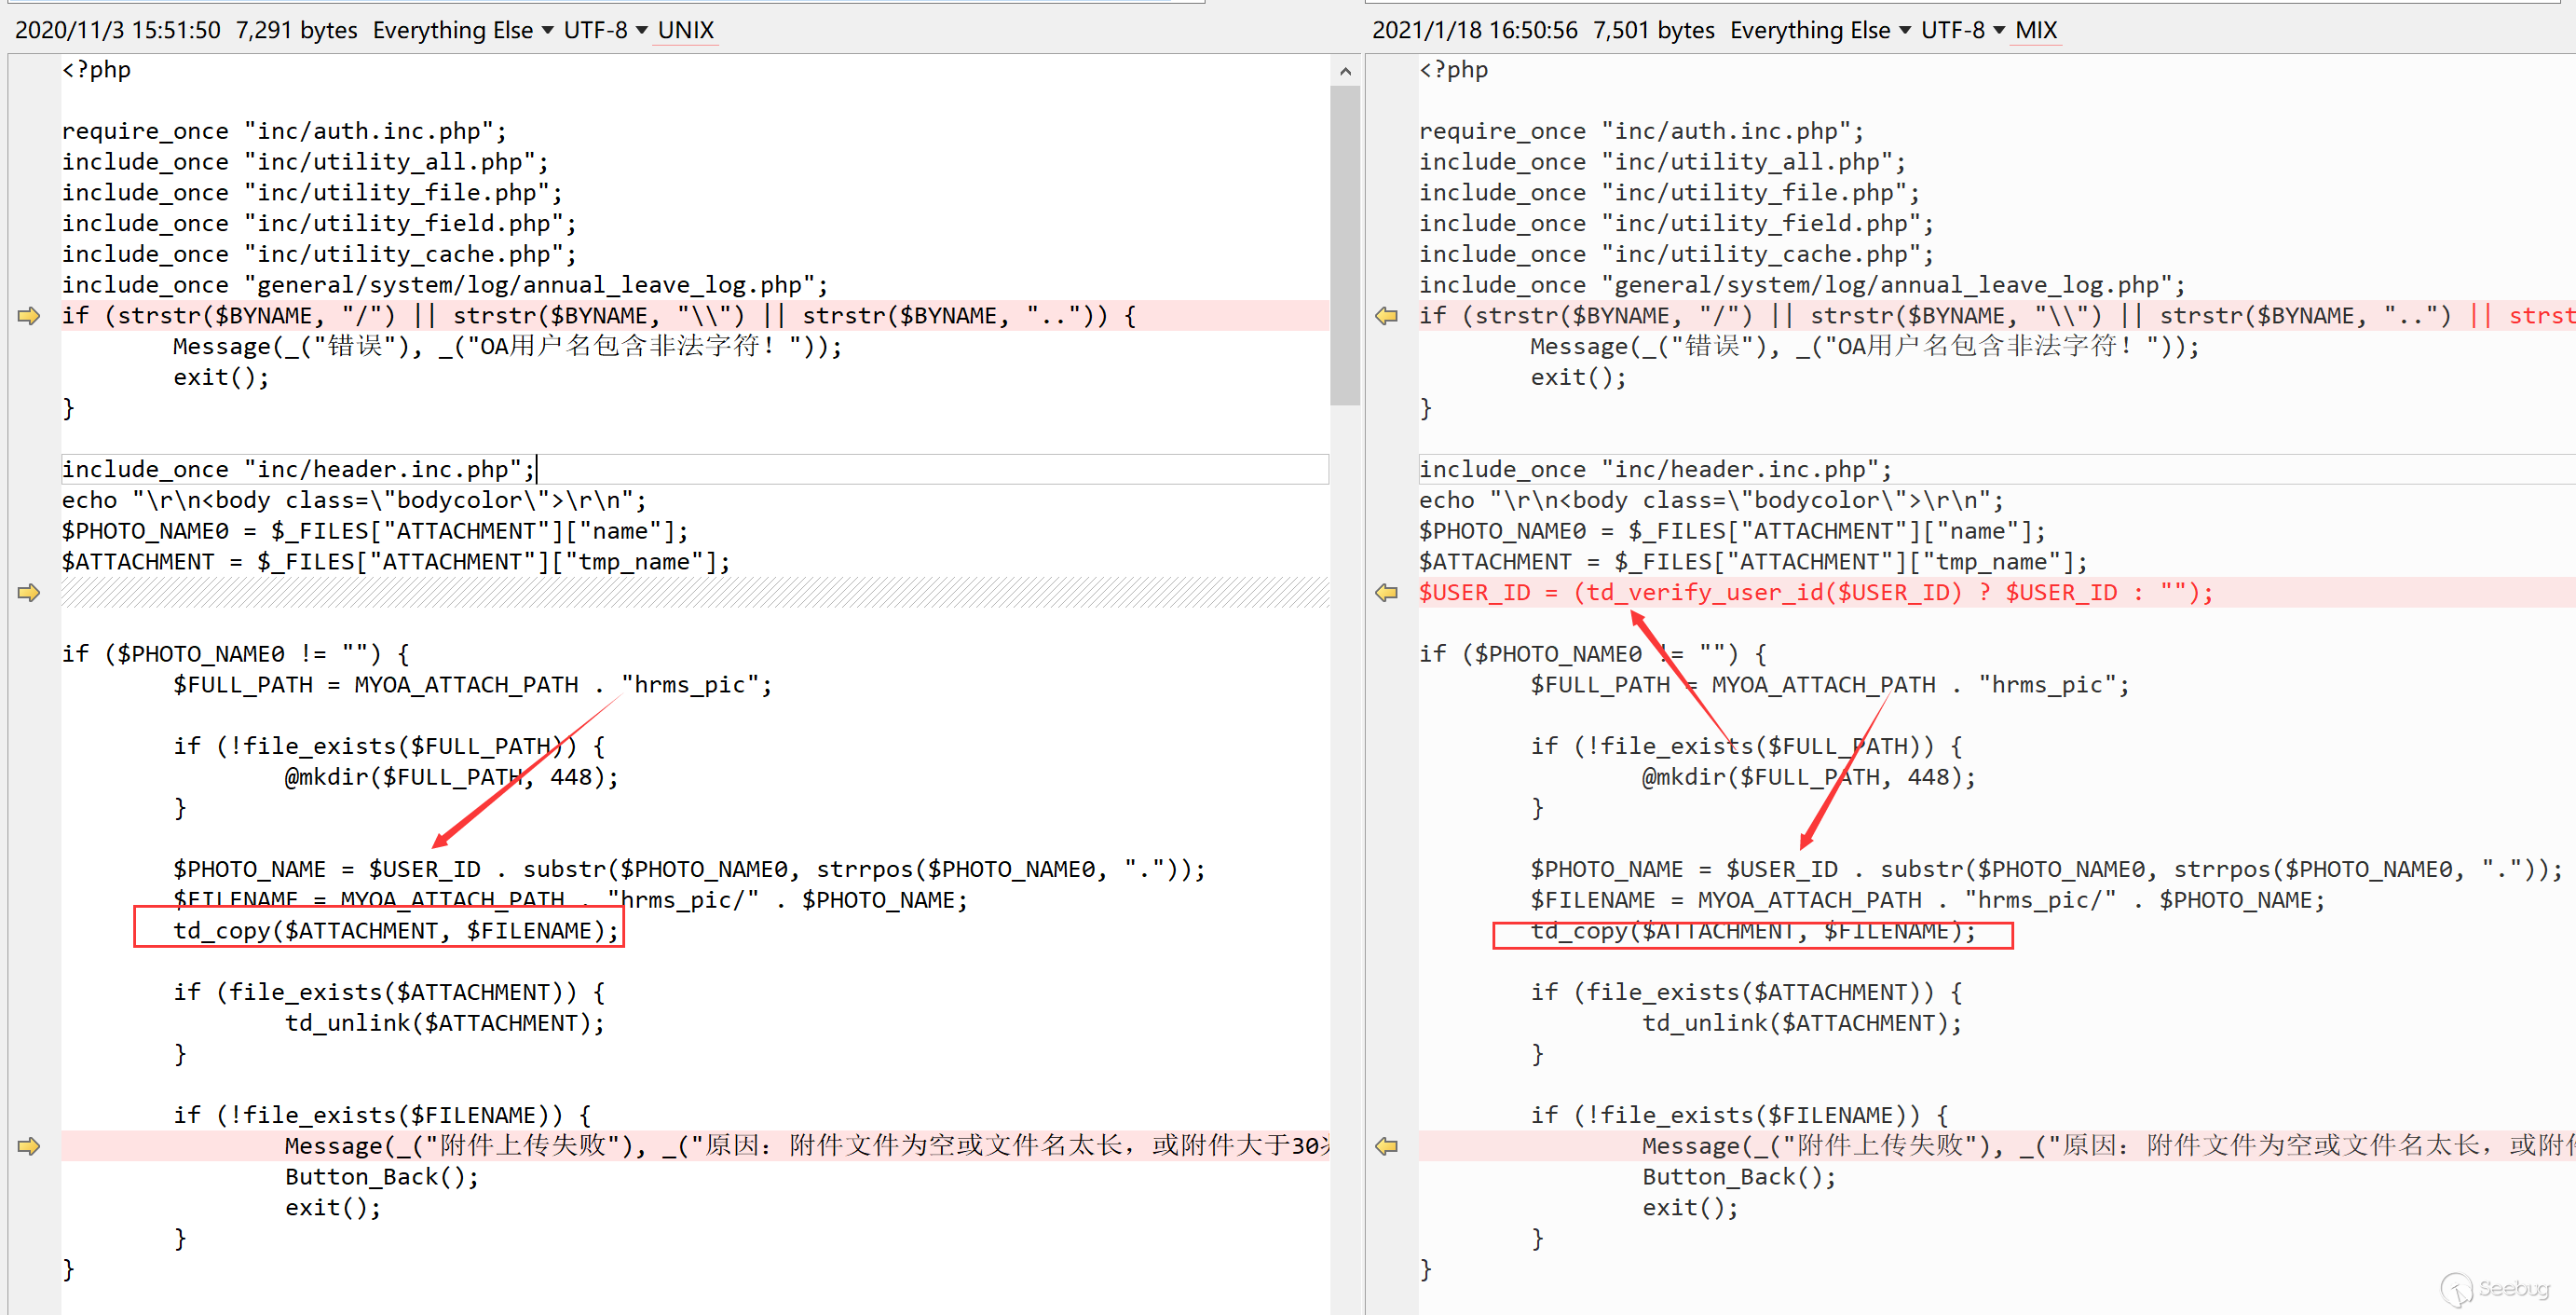Click scroll-up arrow on left pane scrollbar
The height and width of the screenshot is (1315, 2576).
1345,71
